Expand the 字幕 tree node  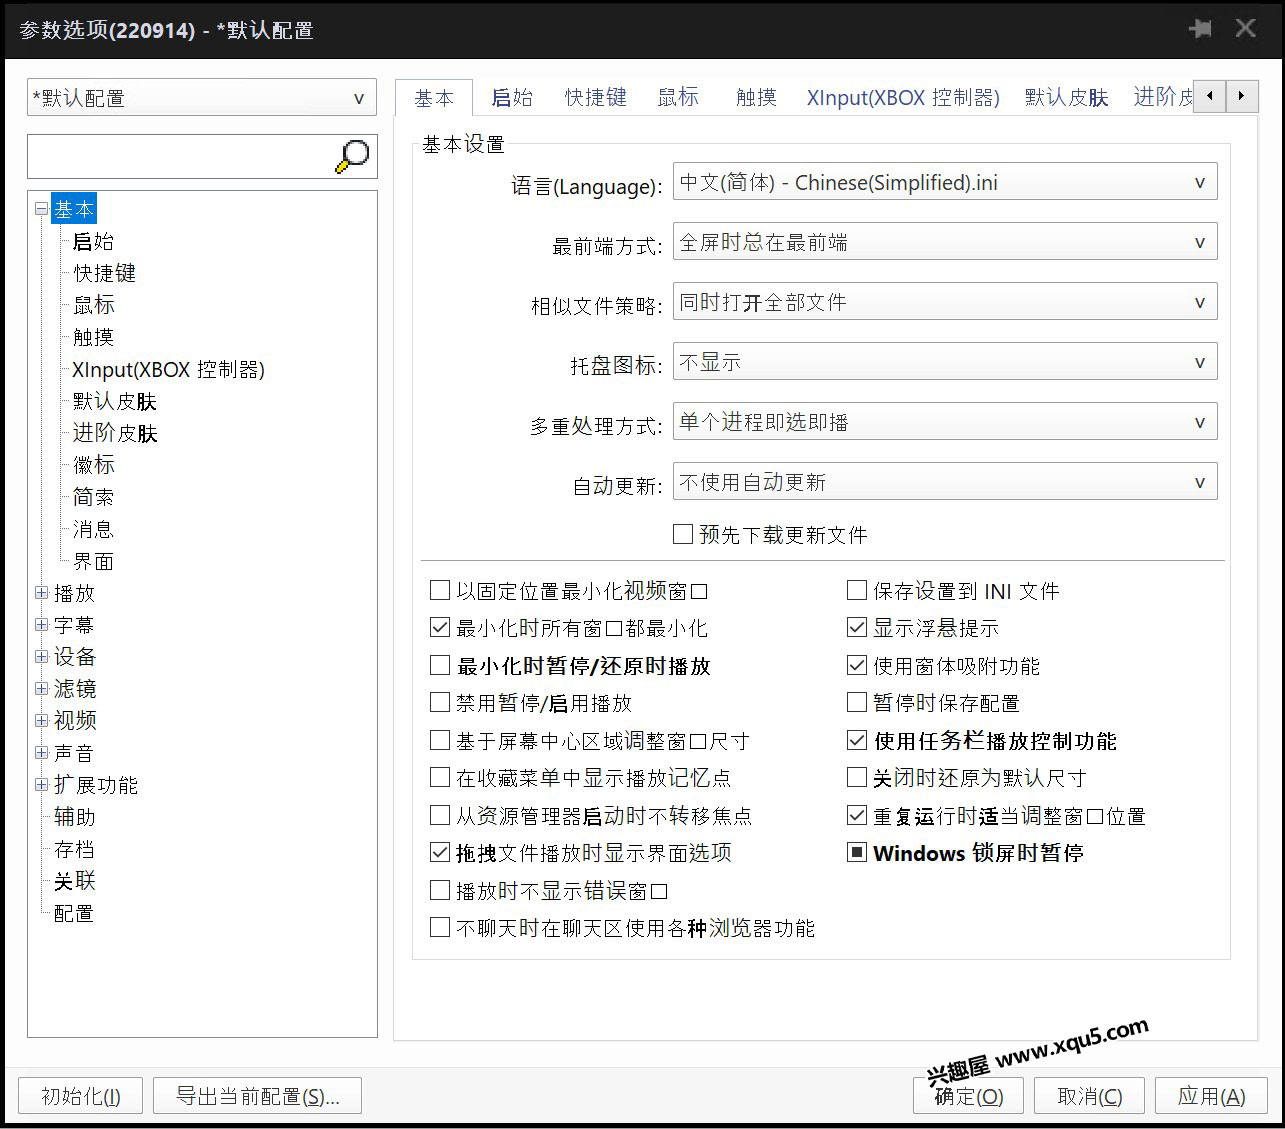41,625
